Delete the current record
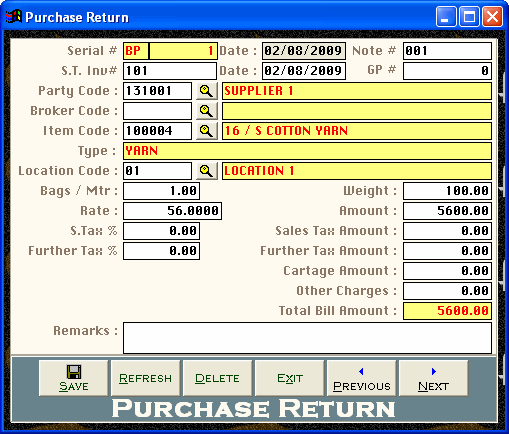The image size is (509, 434). coord(218,378)
